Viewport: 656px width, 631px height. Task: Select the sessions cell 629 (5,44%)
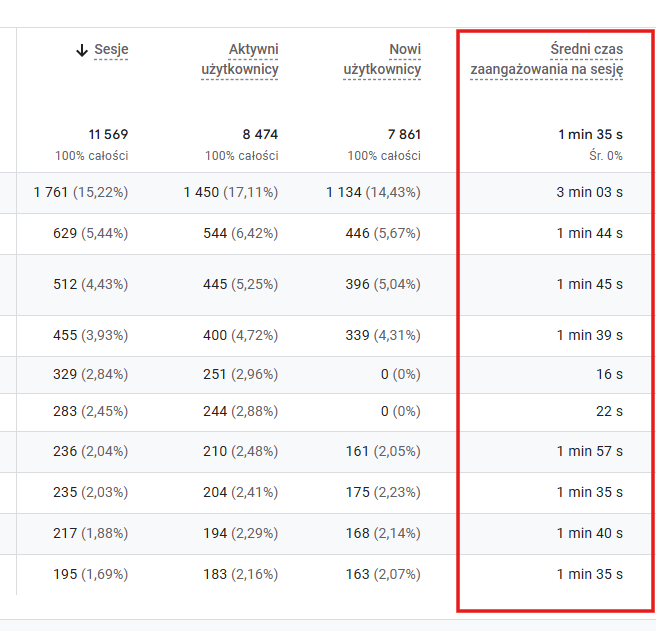pos(90,233)
